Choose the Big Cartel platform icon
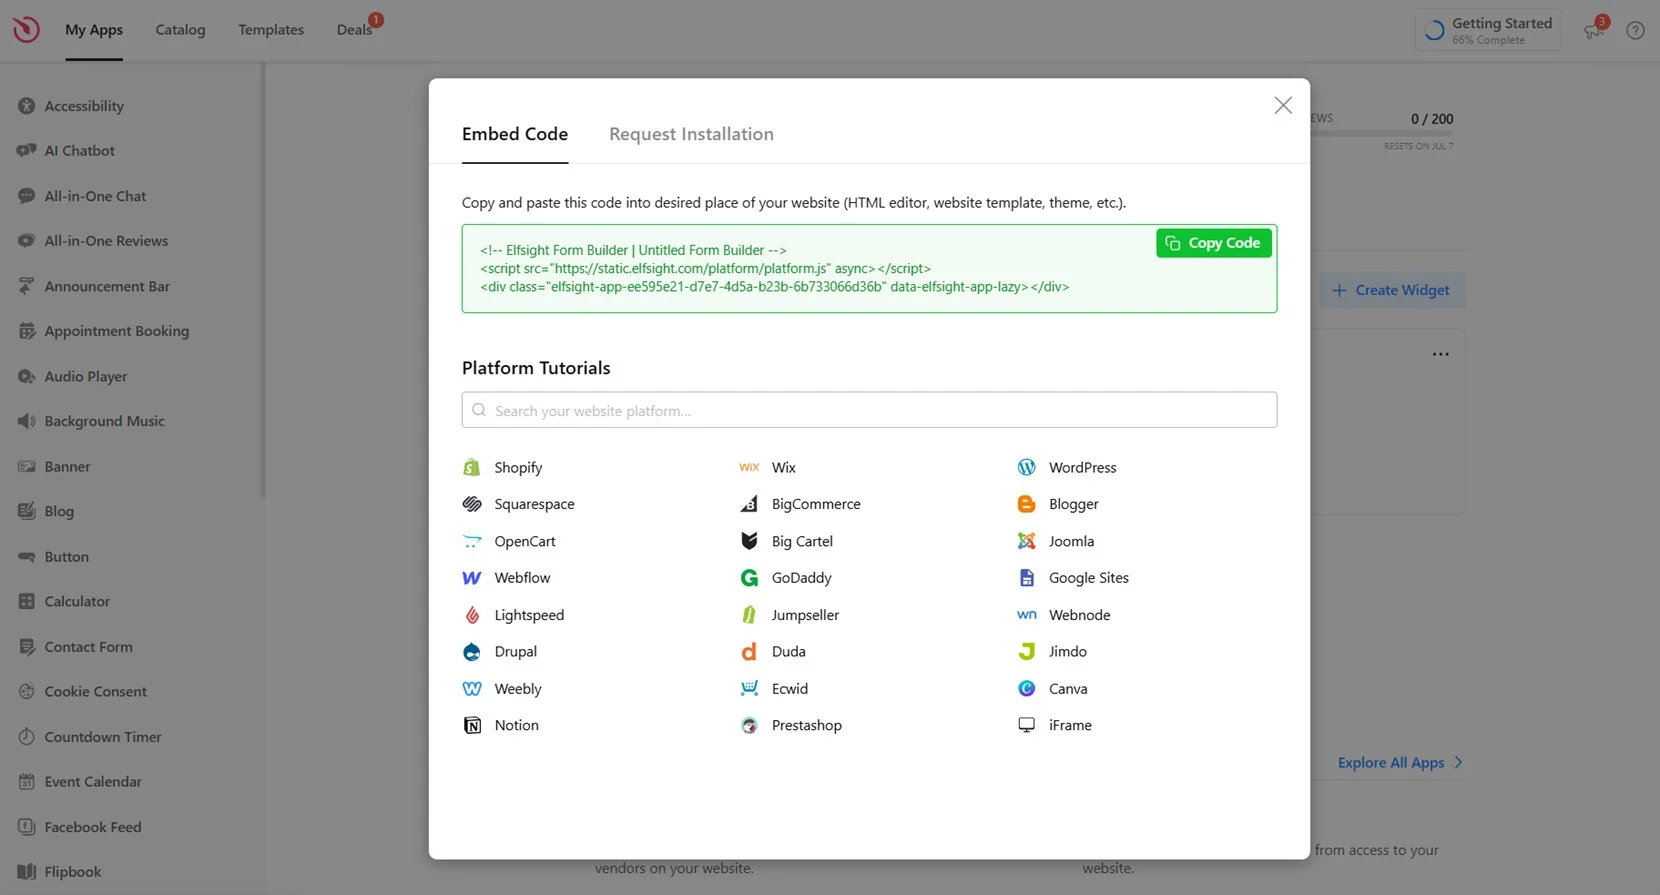1660x895 pixels. click(x=749, y=541)
